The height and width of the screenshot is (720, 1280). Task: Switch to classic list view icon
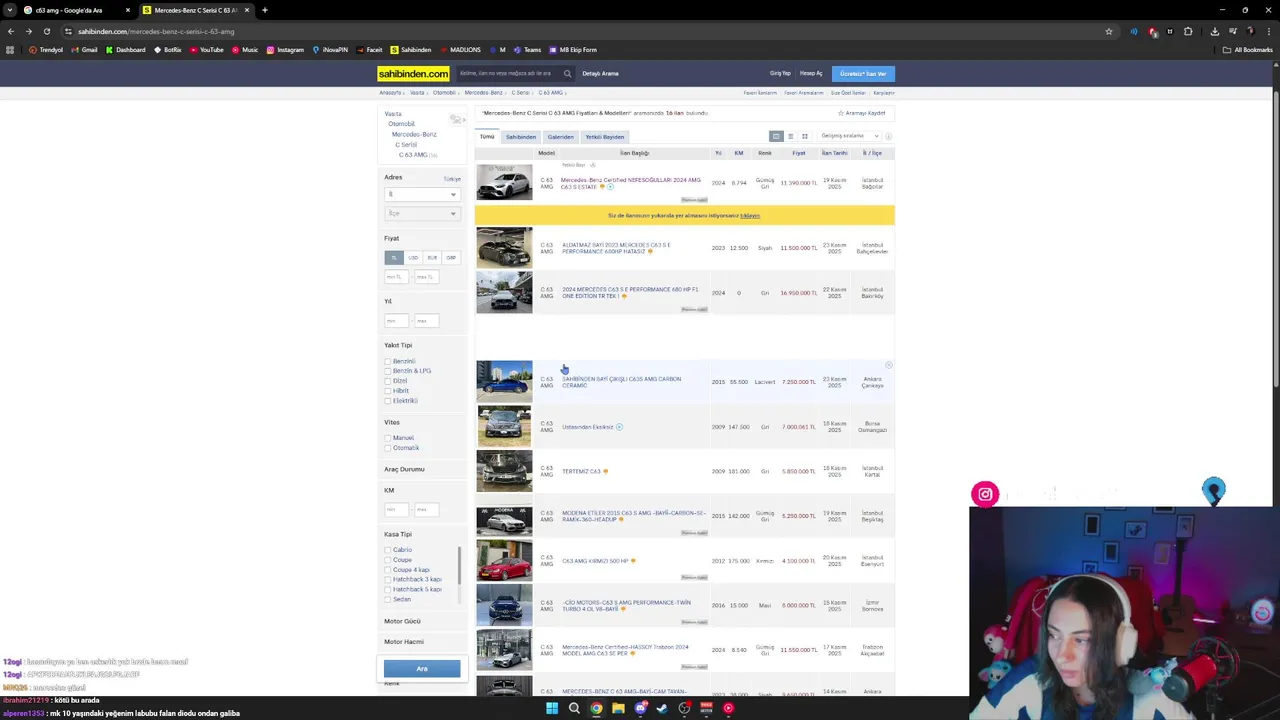point(776,136)
